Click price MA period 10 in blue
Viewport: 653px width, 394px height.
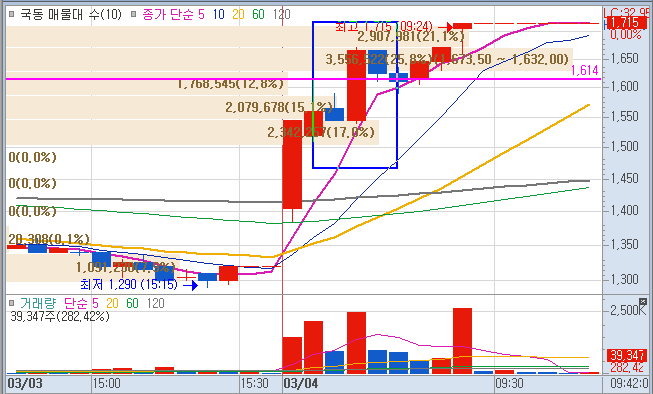[x=219, y=15]
